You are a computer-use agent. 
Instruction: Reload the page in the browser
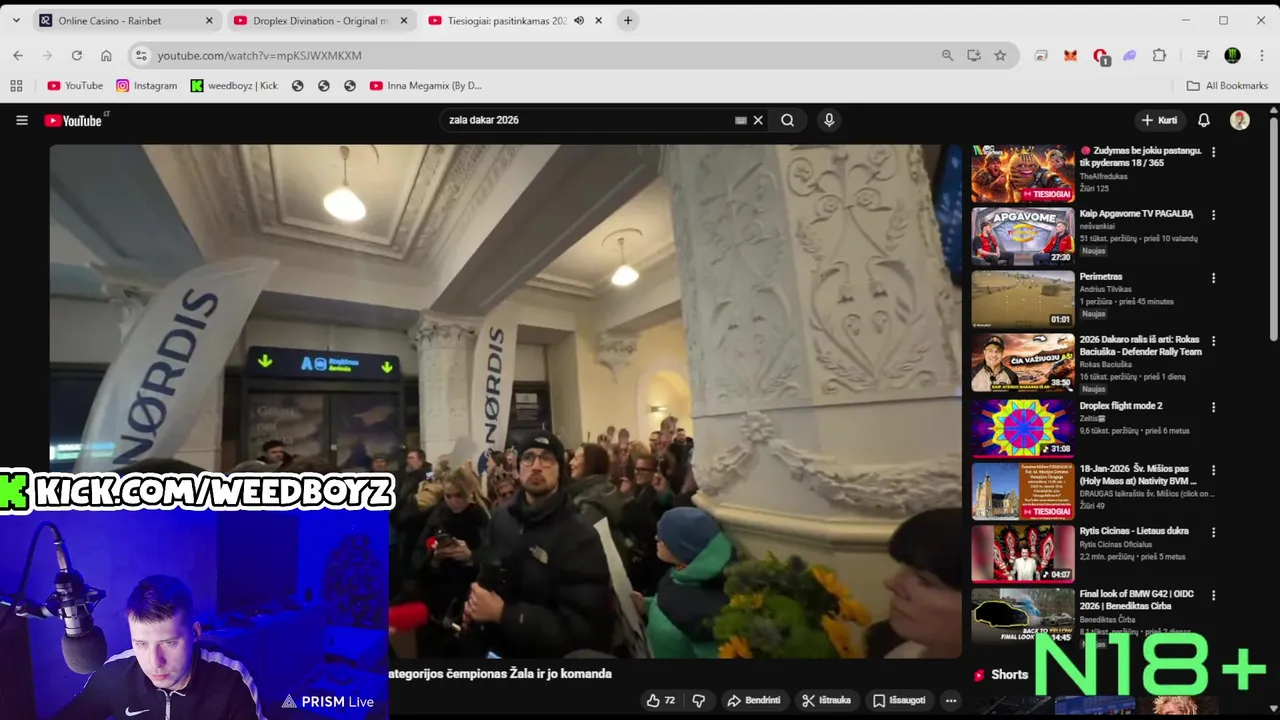click(76, 55)
